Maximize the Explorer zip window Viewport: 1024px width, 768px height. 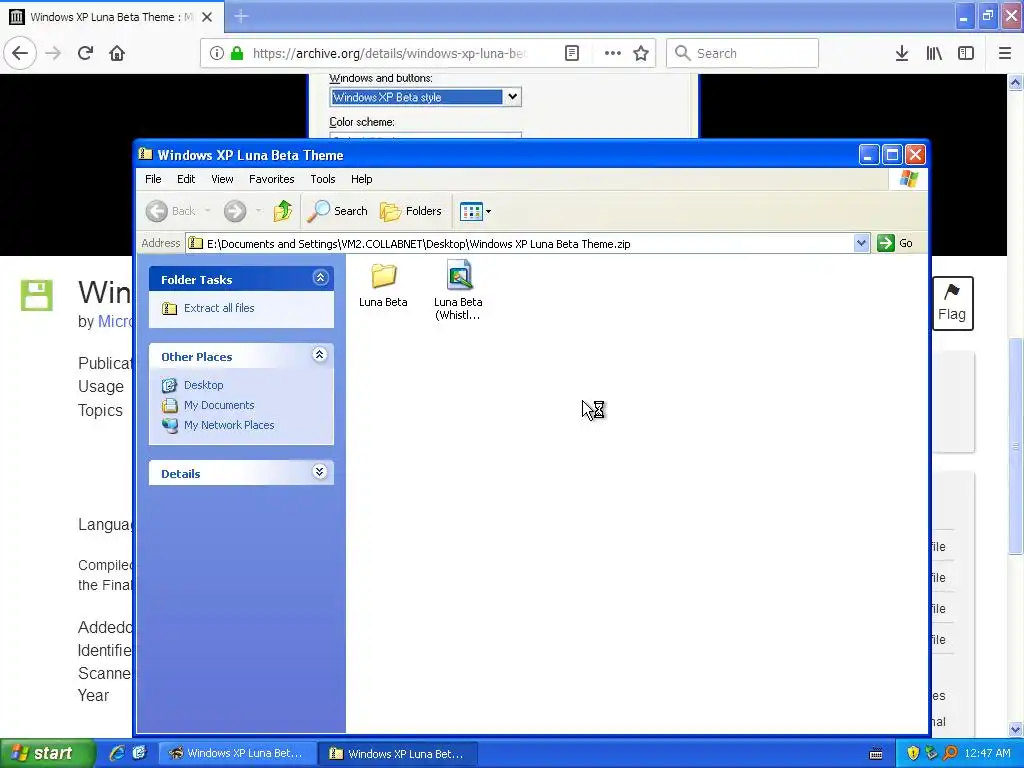coord(892,155)
